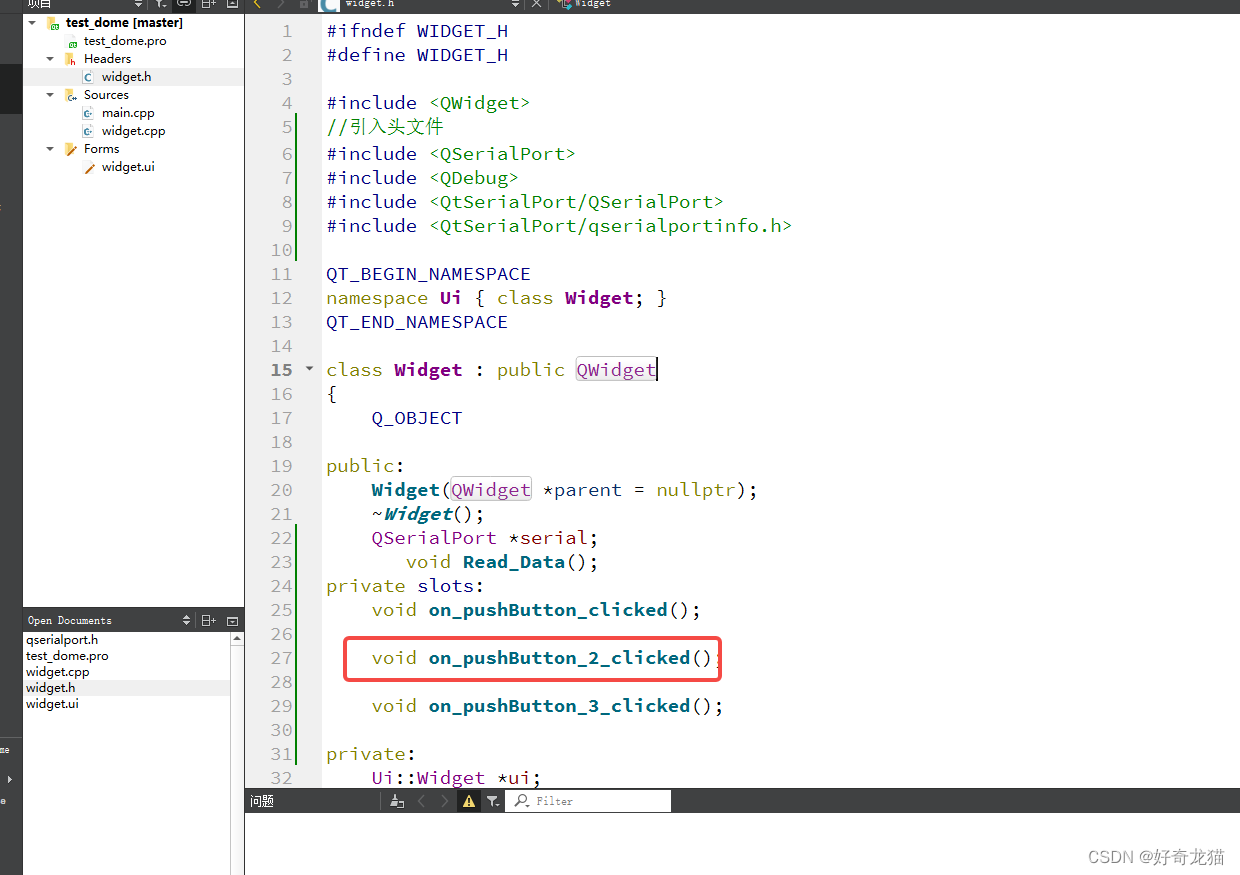Toggle show warnings triangle button
1240x875 pixels.
click(x=469, y=801)
